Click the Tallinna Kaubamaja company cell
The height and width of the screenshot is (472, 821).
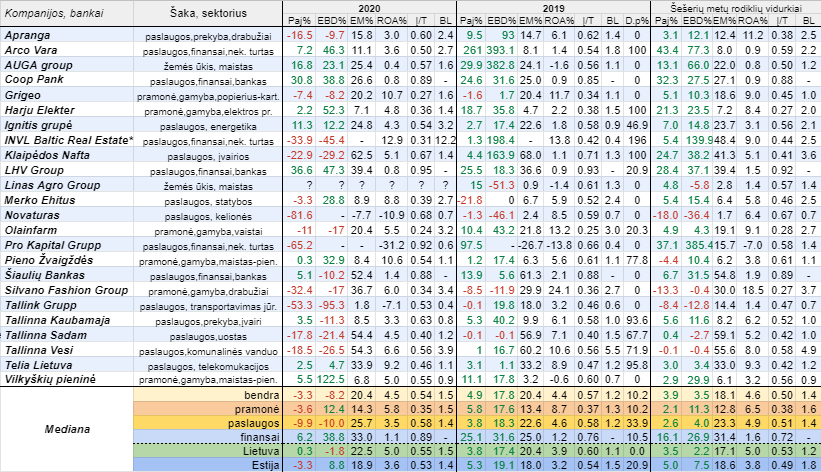tap(57, 321)
